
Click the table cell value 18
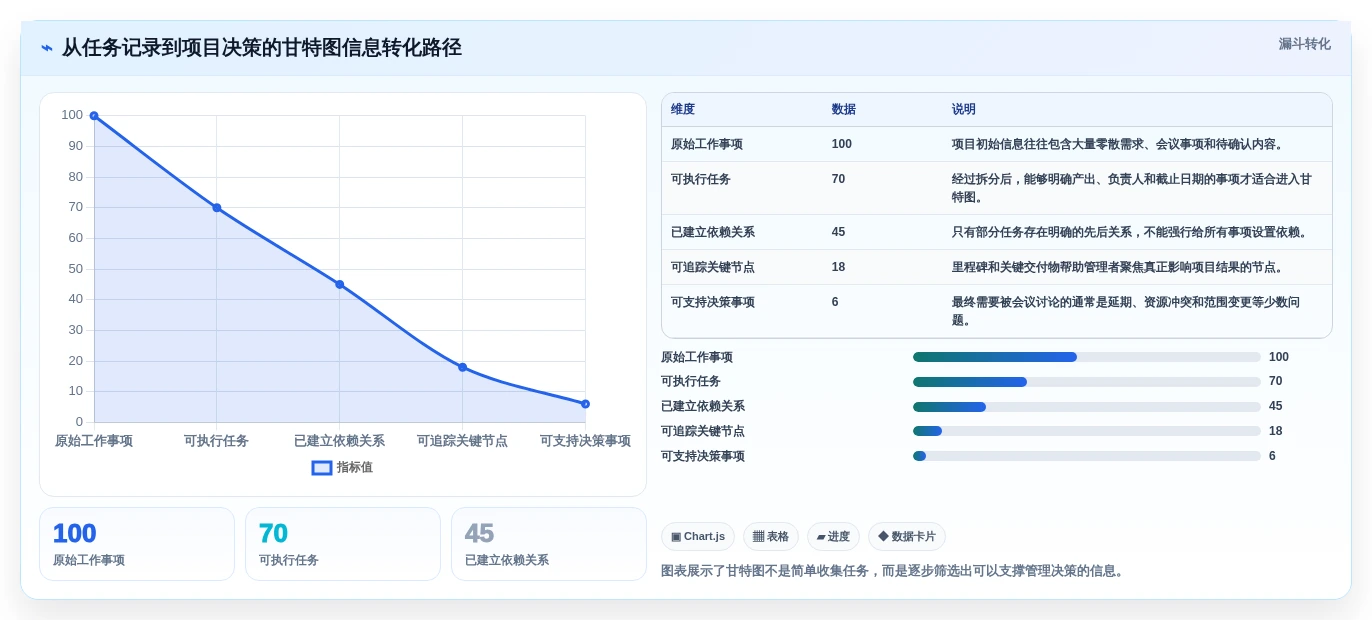tap(838, 267)
